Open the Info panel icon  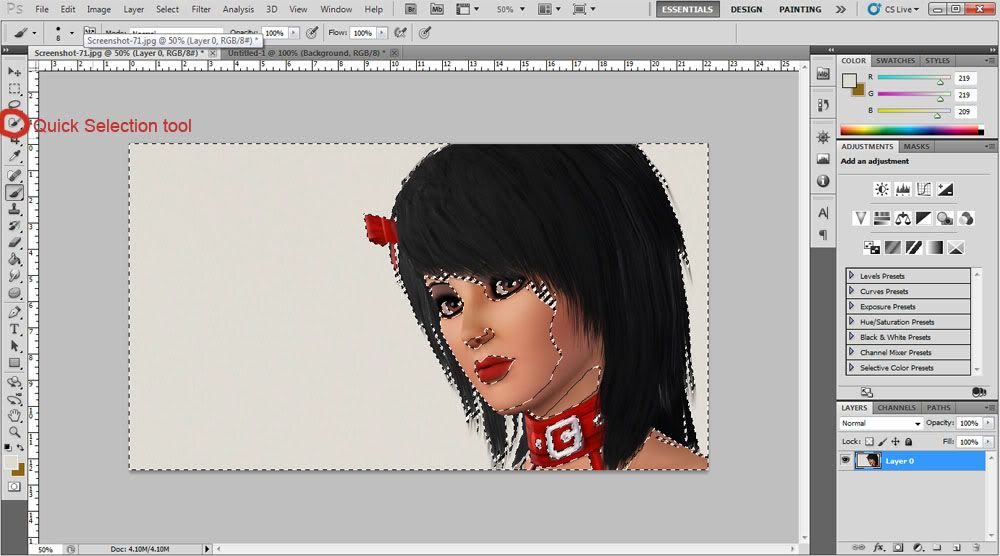pos(823,181)
